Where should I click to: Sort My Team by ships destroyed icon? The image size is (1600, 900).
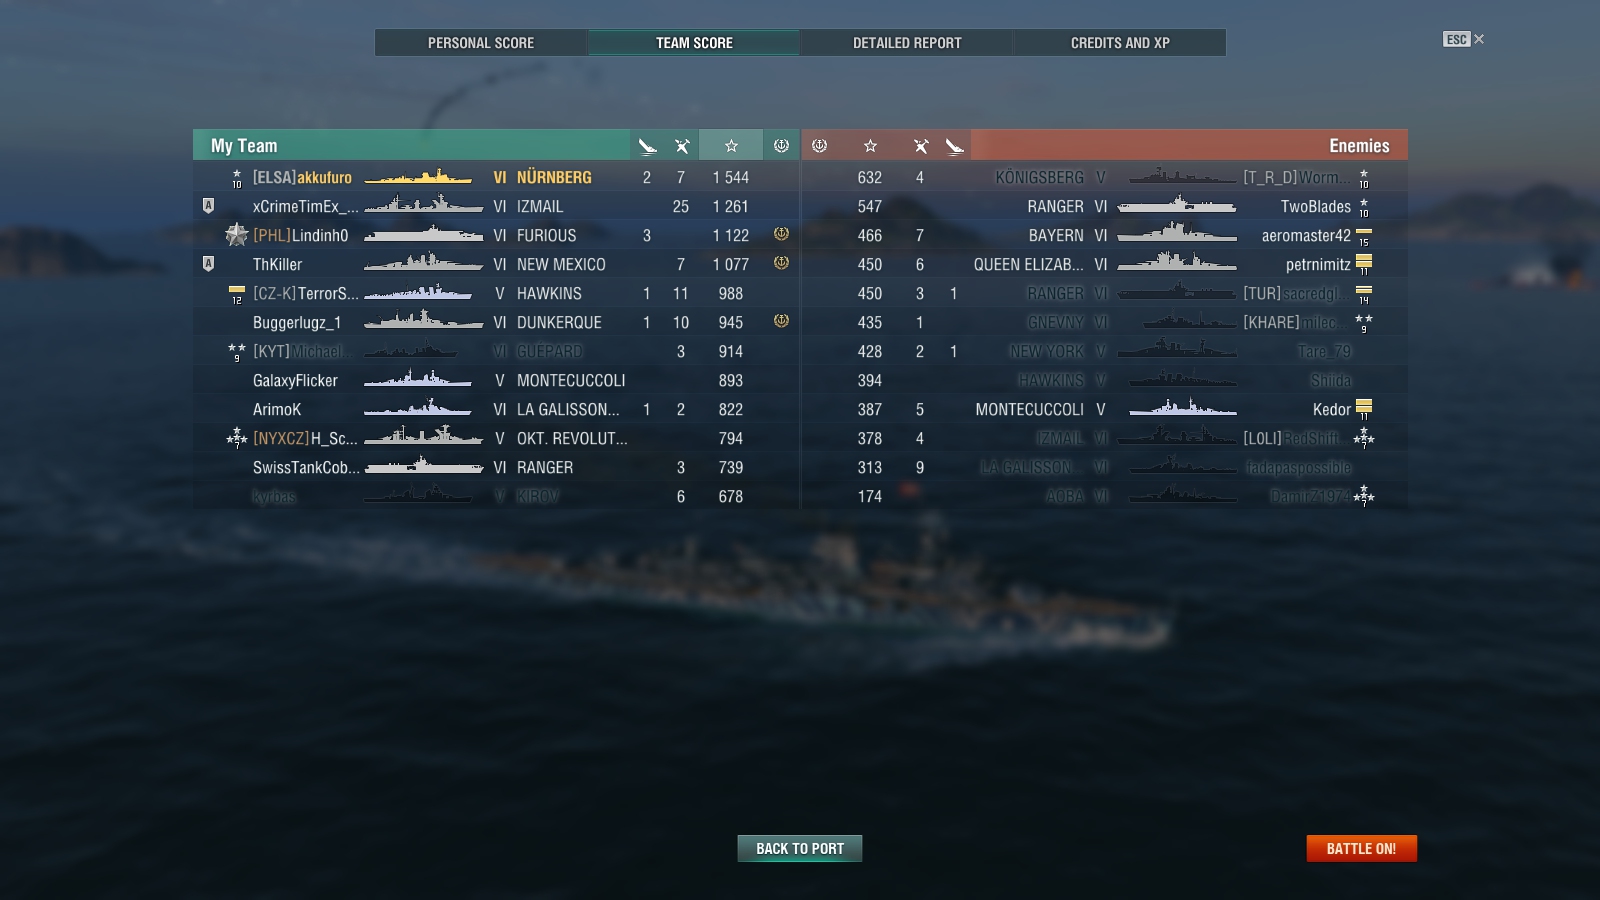682,146
